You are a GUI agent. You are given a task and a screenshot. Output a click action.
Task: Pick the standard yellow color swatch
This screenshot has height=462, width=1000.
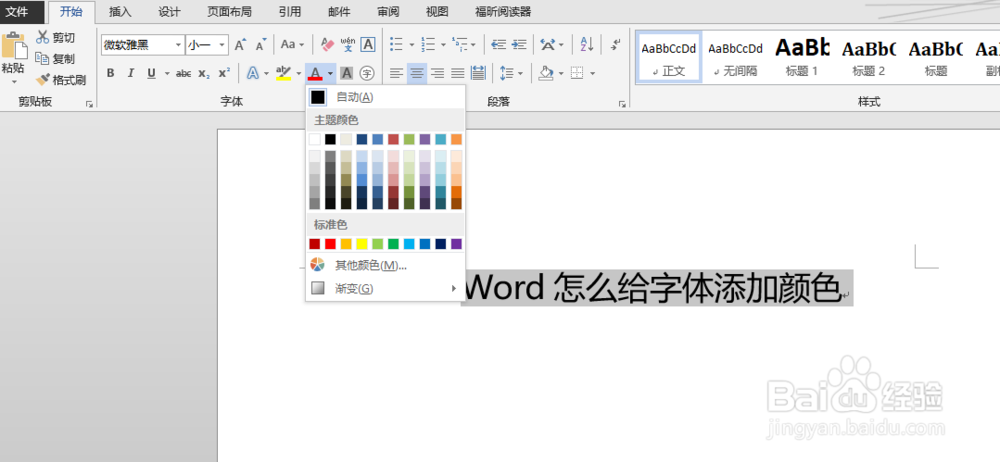click(362, 244)
